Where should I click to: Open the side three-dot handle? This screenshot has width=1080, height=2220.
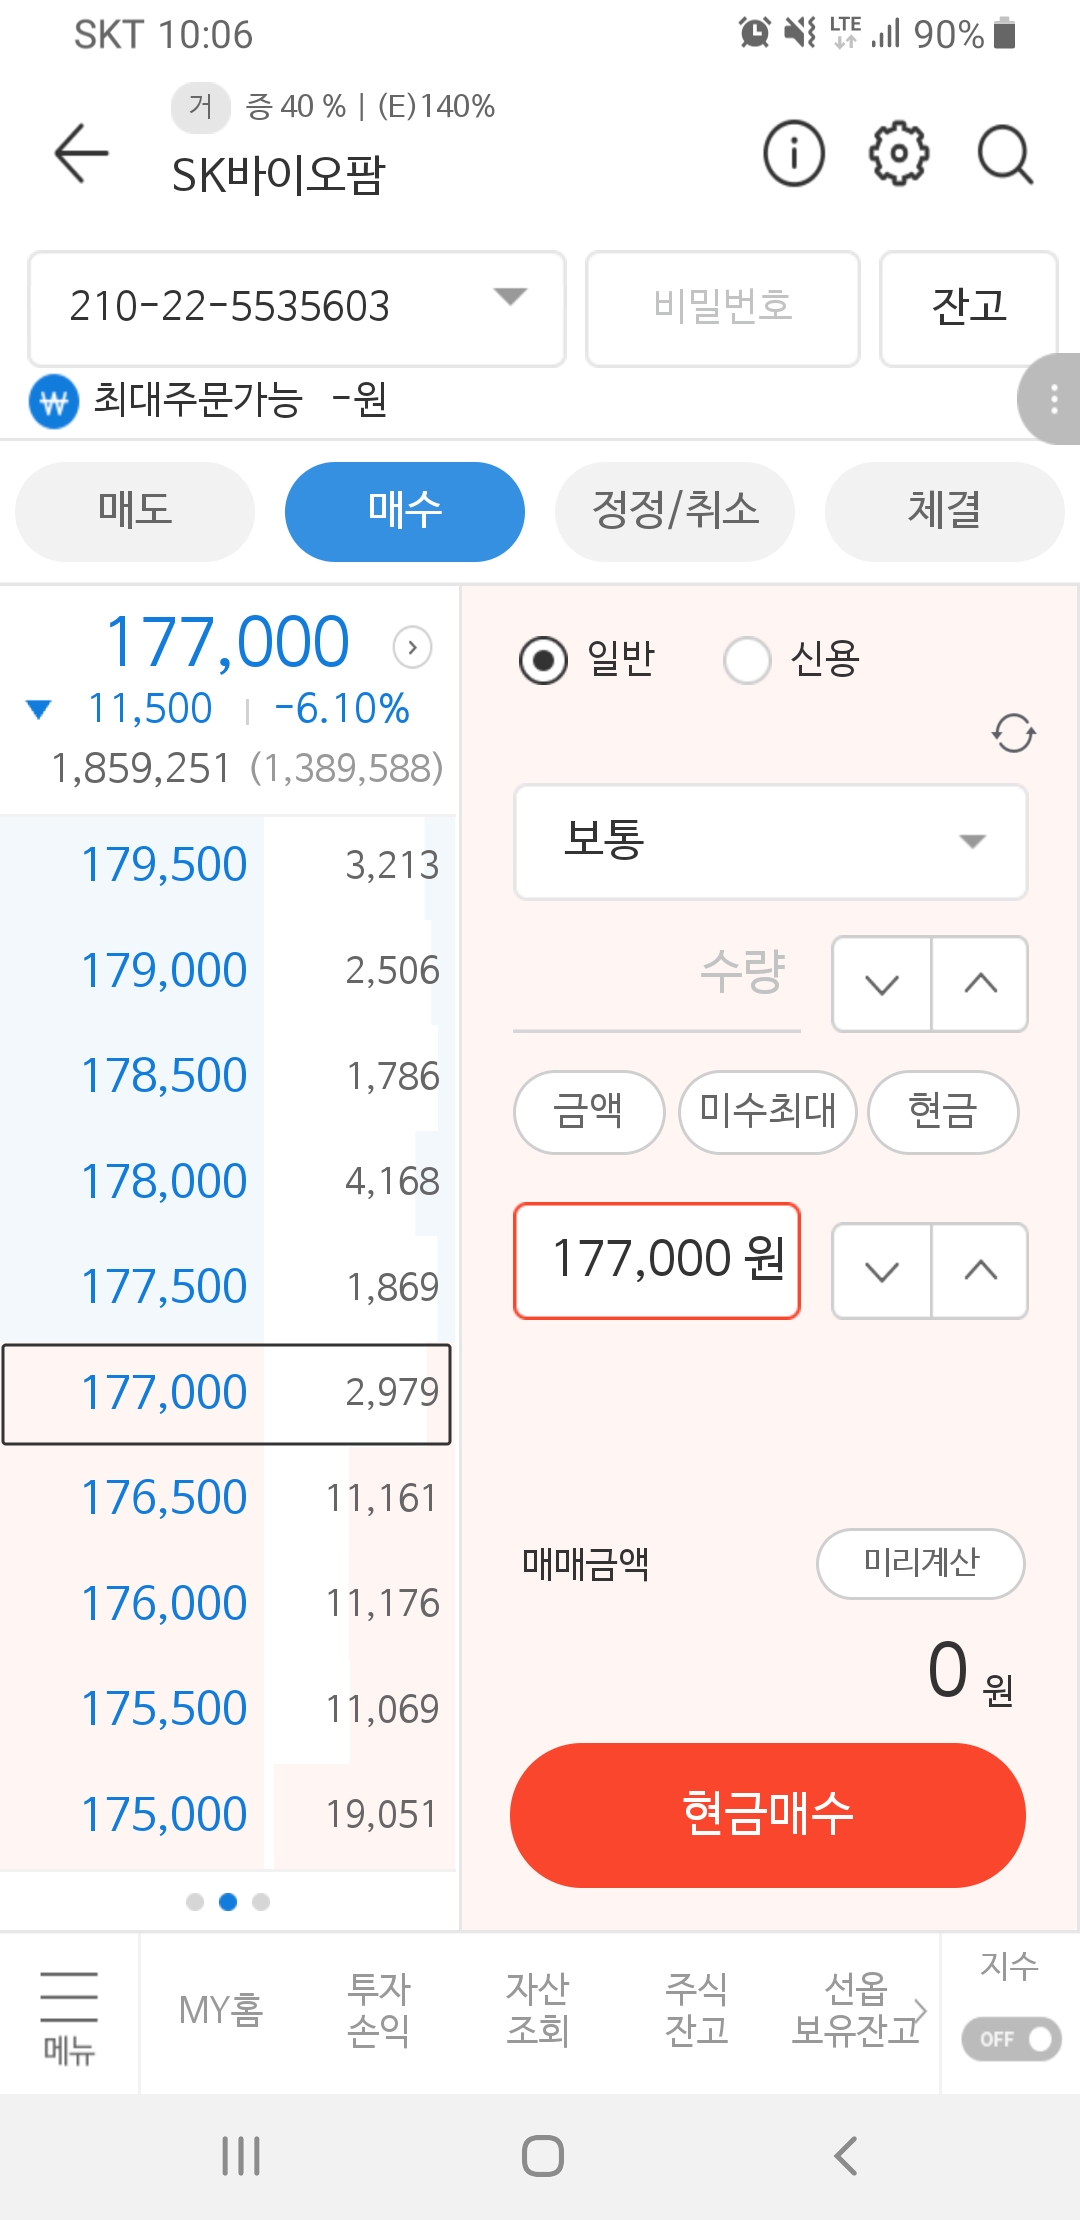click(1050, 399)
